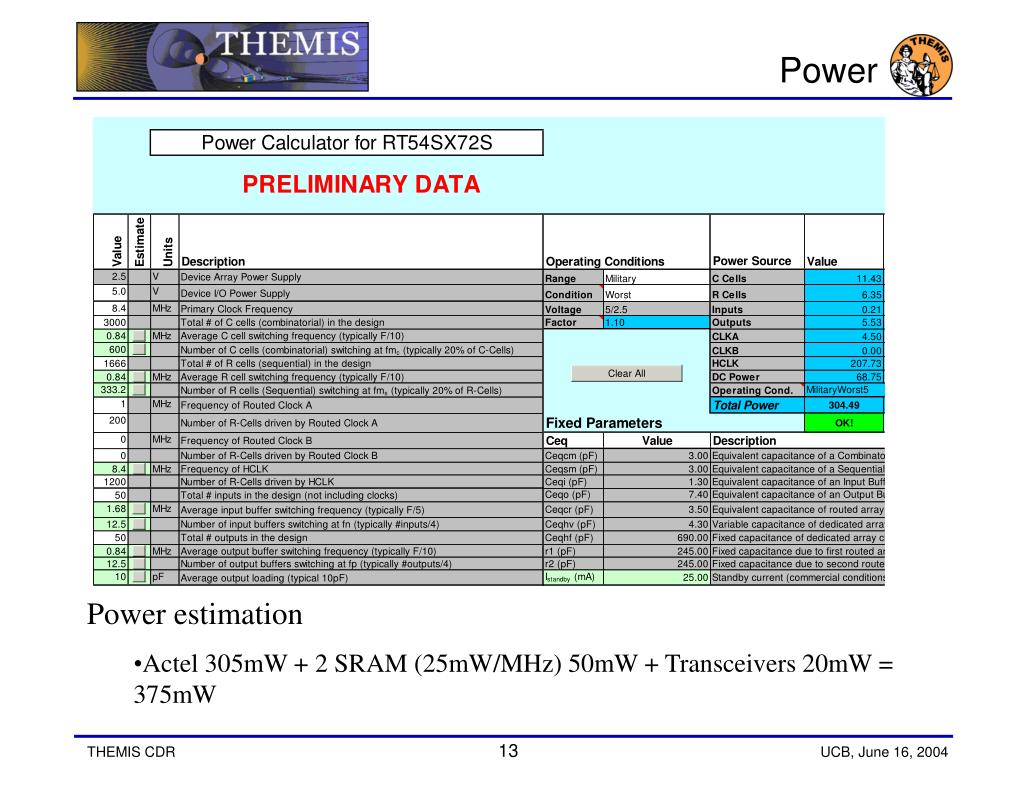Select the Ceqo (pF) value 7.40
Image resolution: width=1024 pixels, height=791 pixels.
(x=656, y=494)
